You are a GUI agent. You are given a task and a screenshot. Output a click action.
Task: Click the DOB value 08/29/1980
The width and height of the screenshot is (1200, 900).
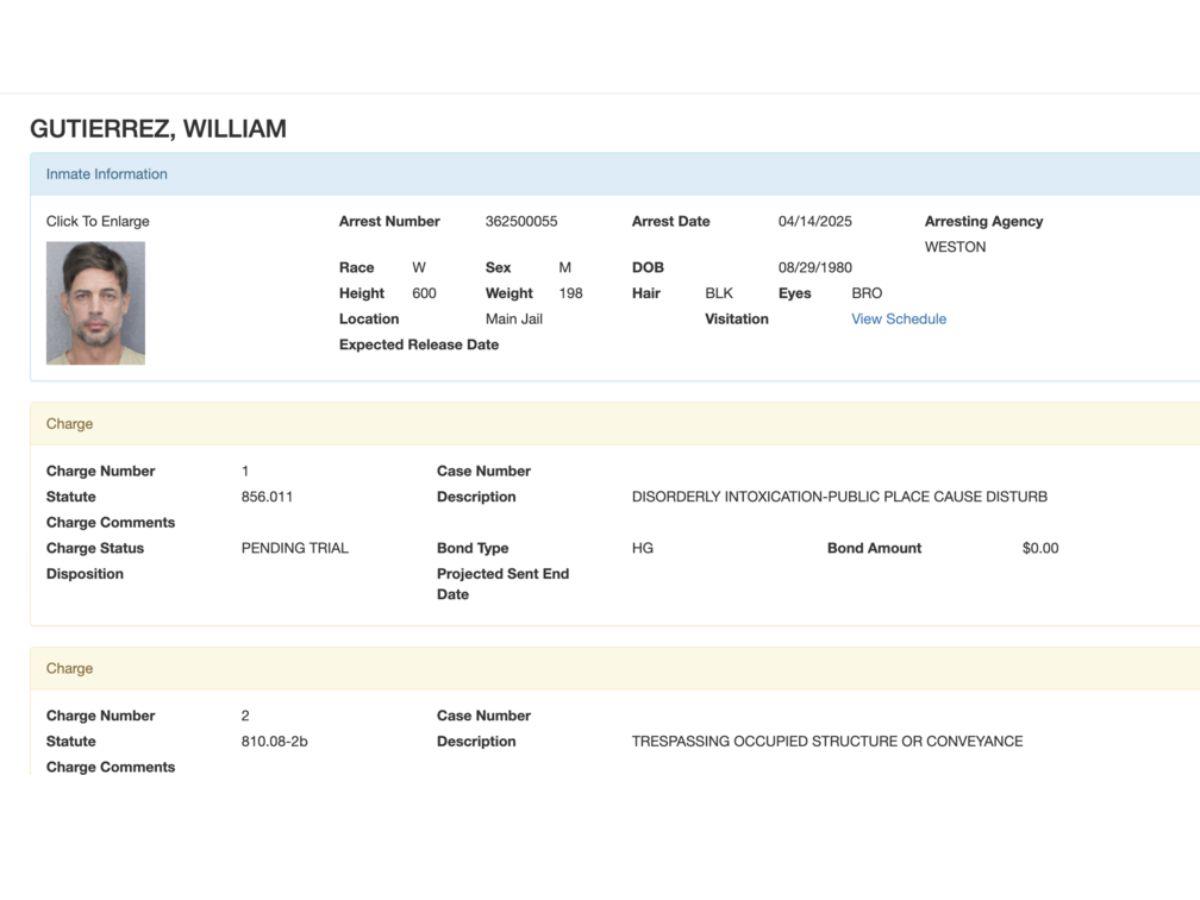click(x=815, y=267)
